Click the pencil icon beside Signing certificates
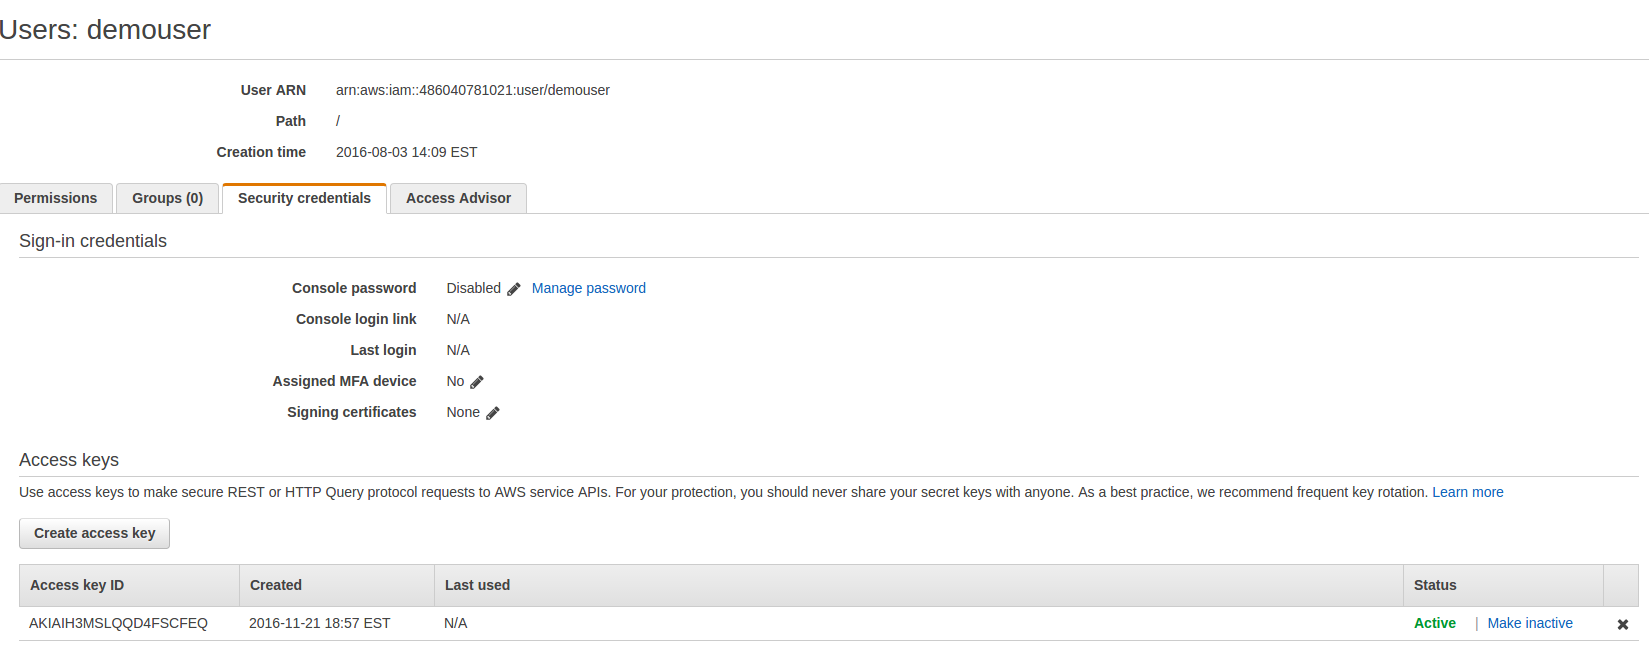Image resolution: width=1649 pixels, height=646 pixels. 493,413
